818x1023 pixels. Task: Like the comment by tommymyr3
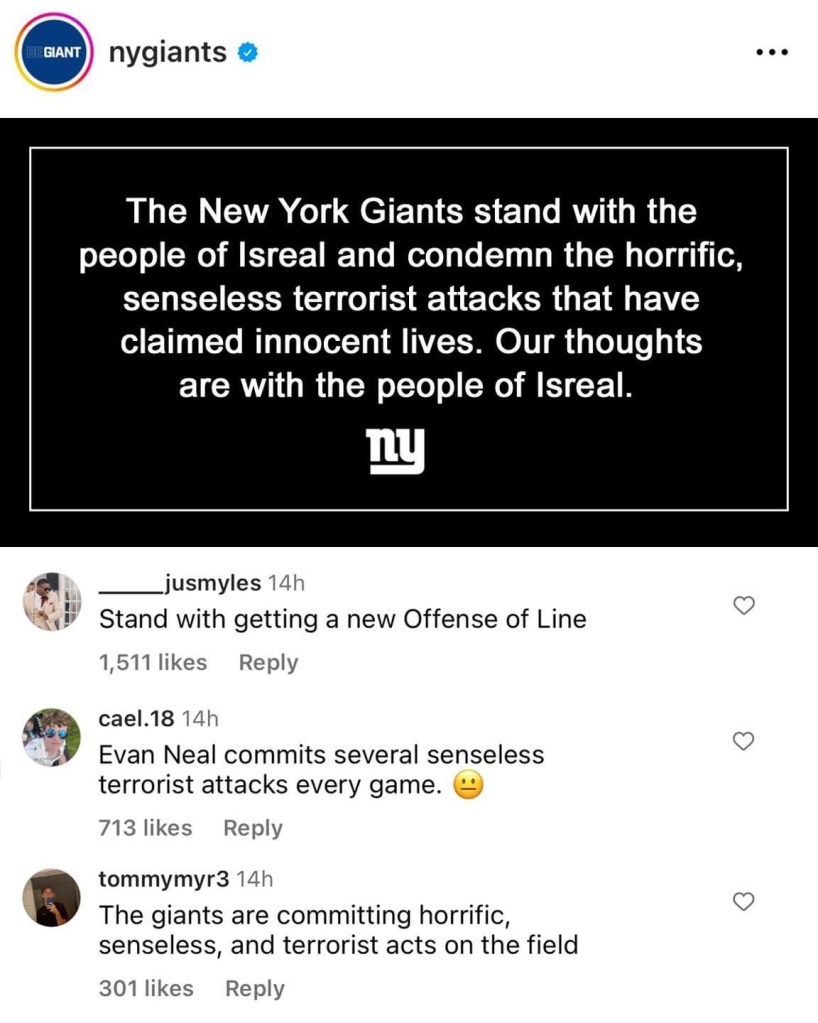click(743, 902)
